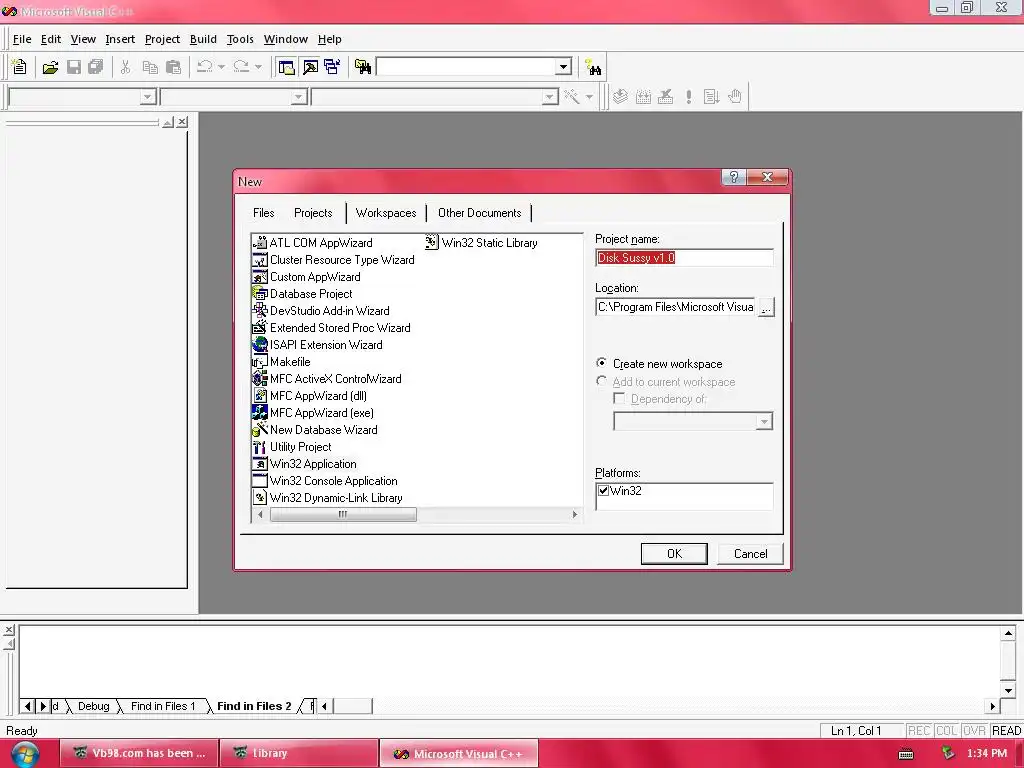Click the New Text File toolbar icon

[x=20, y=67]
